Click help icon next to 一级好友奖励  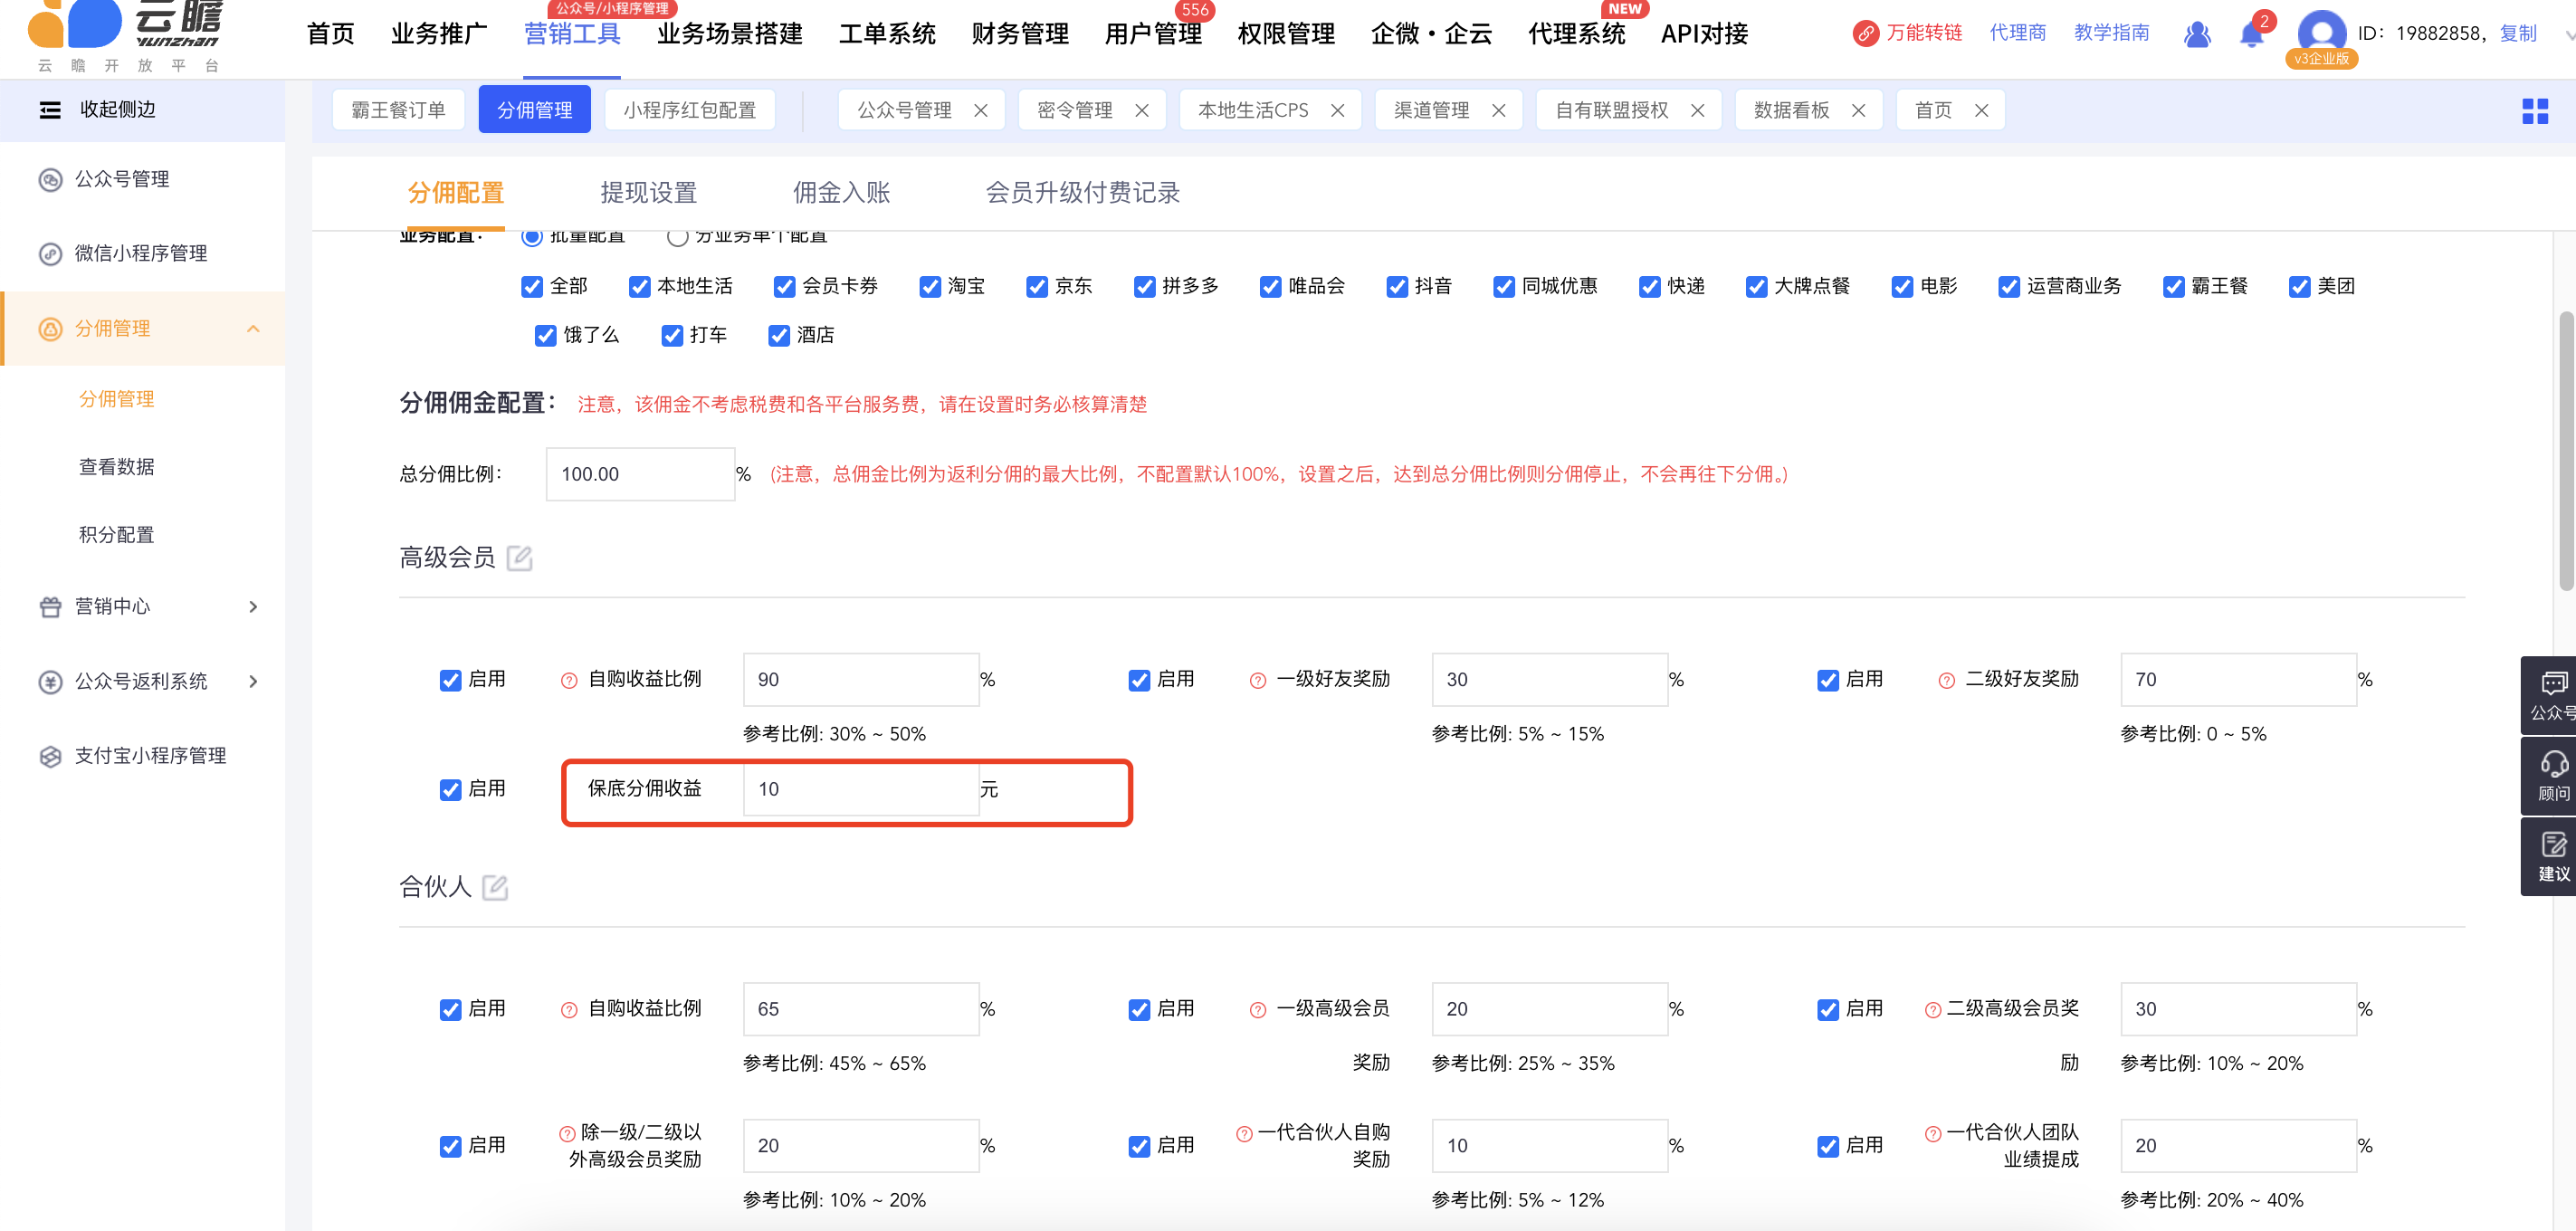(1258, 681)
